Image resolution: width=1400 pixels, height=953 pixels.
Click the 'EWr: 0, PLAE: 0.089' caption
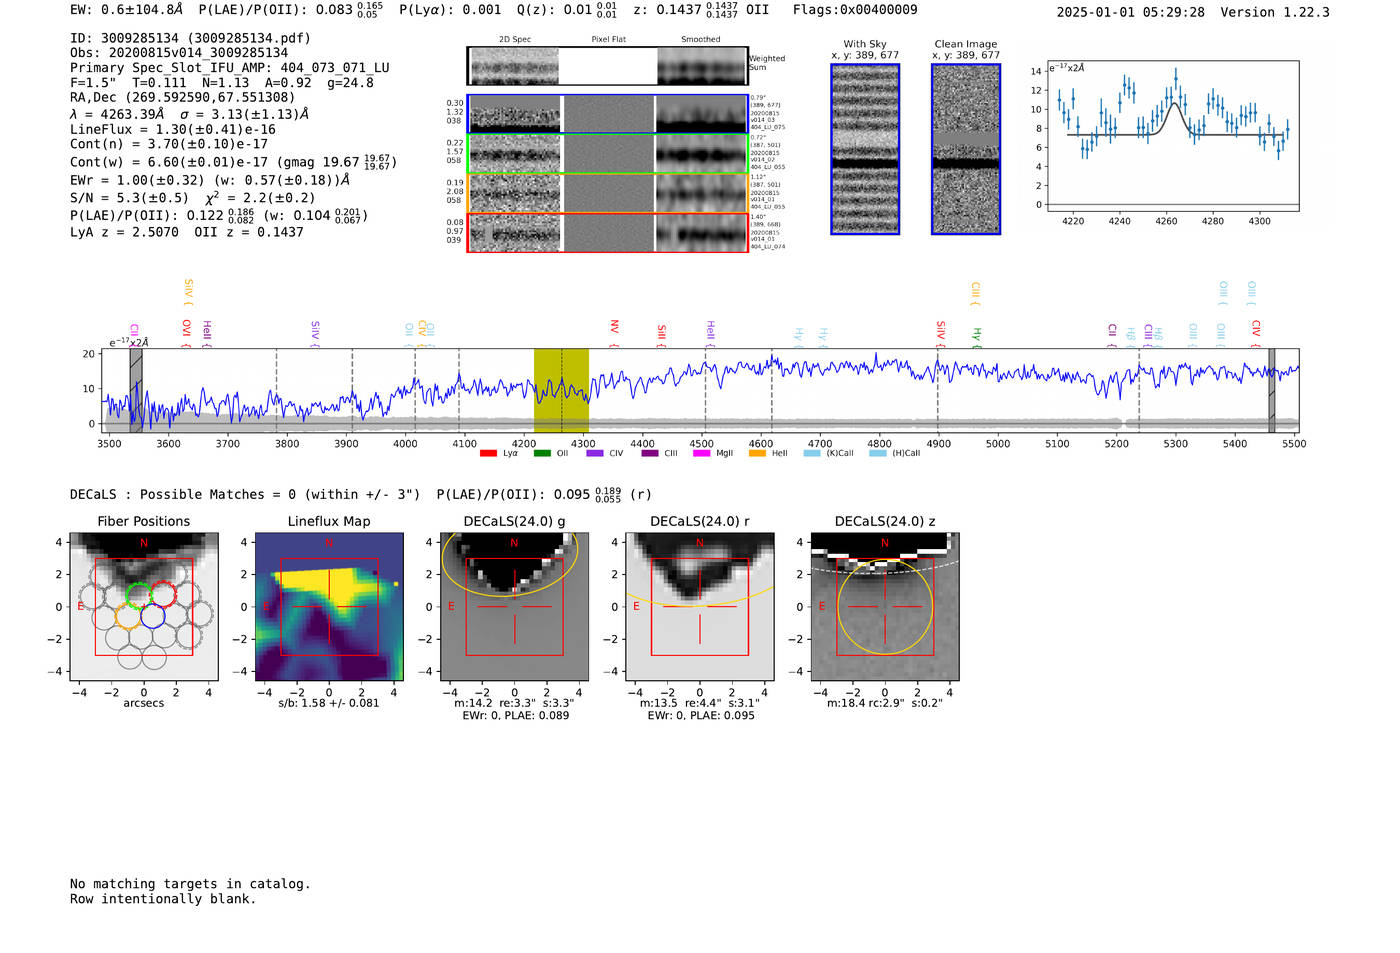click(515, 715)
